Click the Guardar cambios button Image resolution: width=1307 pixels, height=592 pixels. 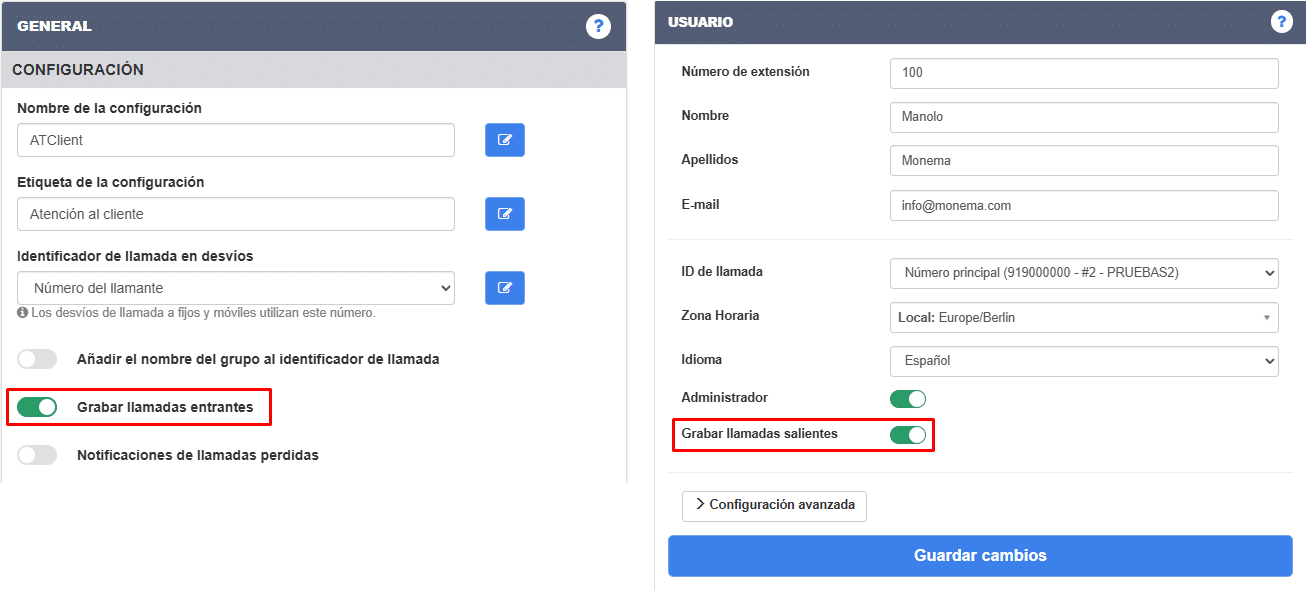tap(980, 556)
